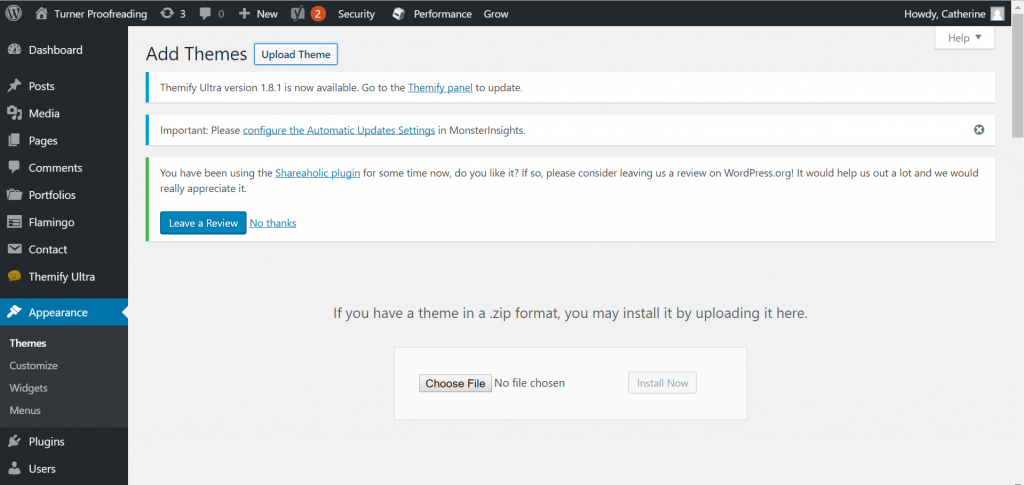Click the New label in admin bar
Viewport: 1024px width, 485px height.
pyautogui.click(x=267, y=14)
